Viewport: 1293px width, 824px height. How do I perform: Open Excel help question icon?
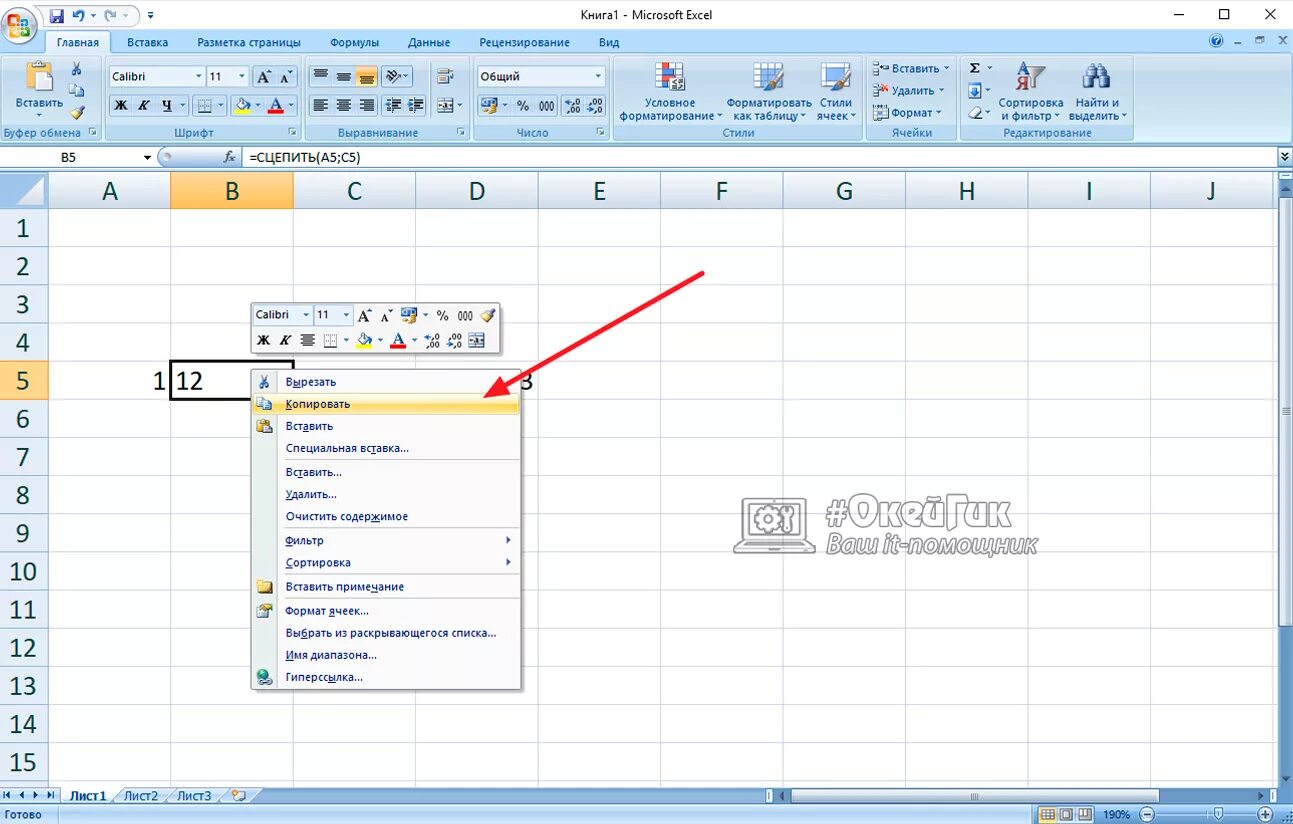pyautogui.click(x=1216, y=42)
